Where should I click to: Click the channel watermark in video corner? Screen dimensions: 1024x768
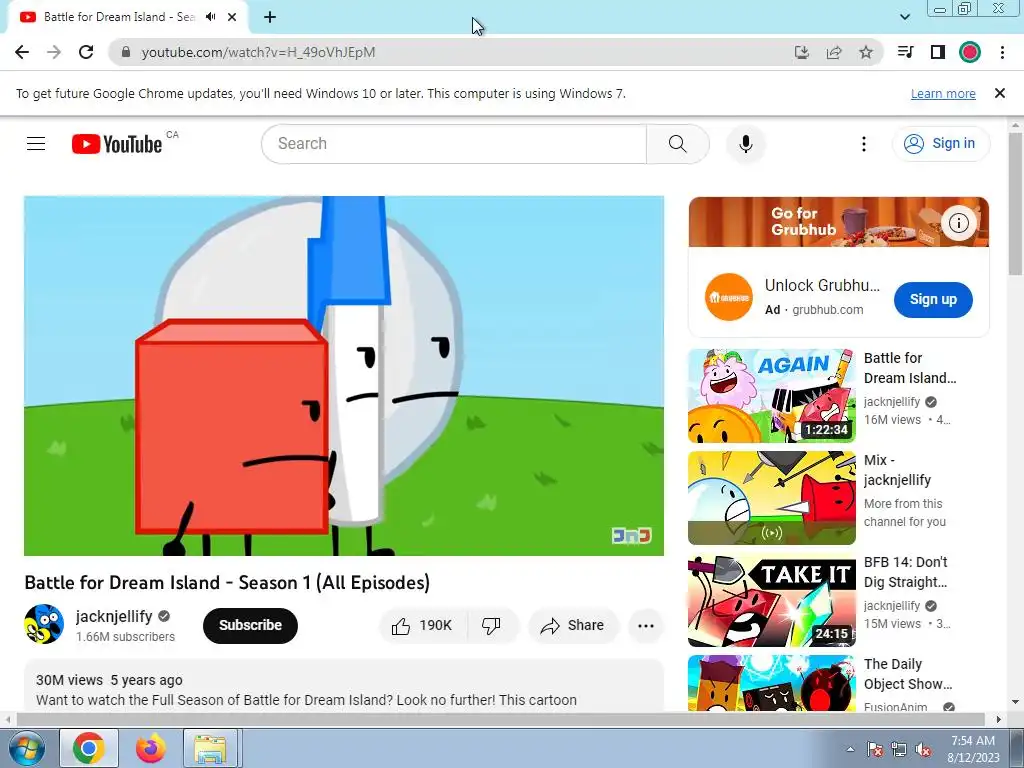[x=632, y=536]
